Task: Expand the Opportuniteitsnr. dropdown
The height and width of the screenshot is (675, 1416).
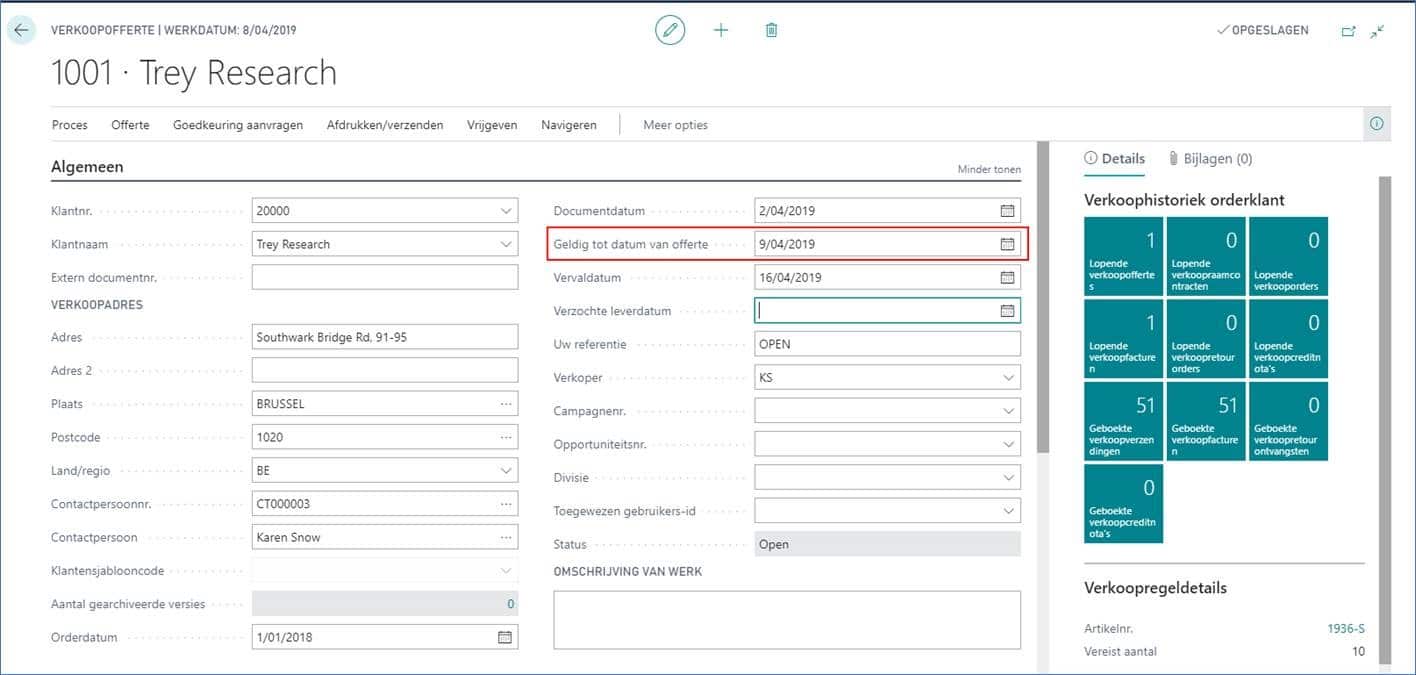Action: [x=1008, y=444]
